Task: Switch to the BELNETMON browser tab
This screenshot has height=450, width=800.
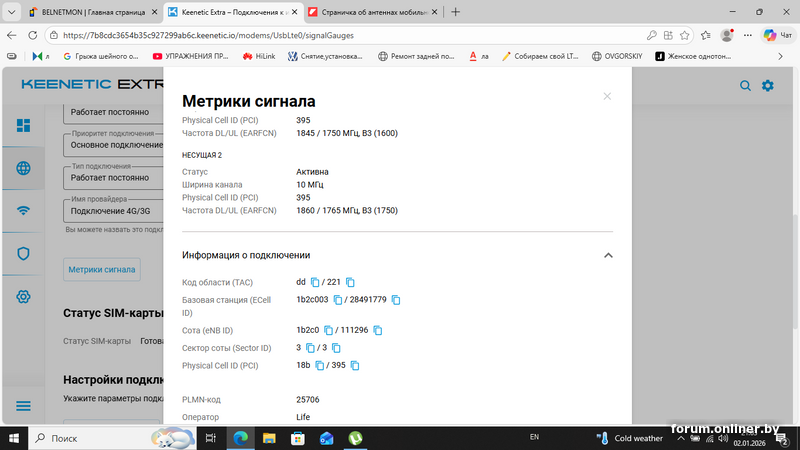Action: (93, 12)
